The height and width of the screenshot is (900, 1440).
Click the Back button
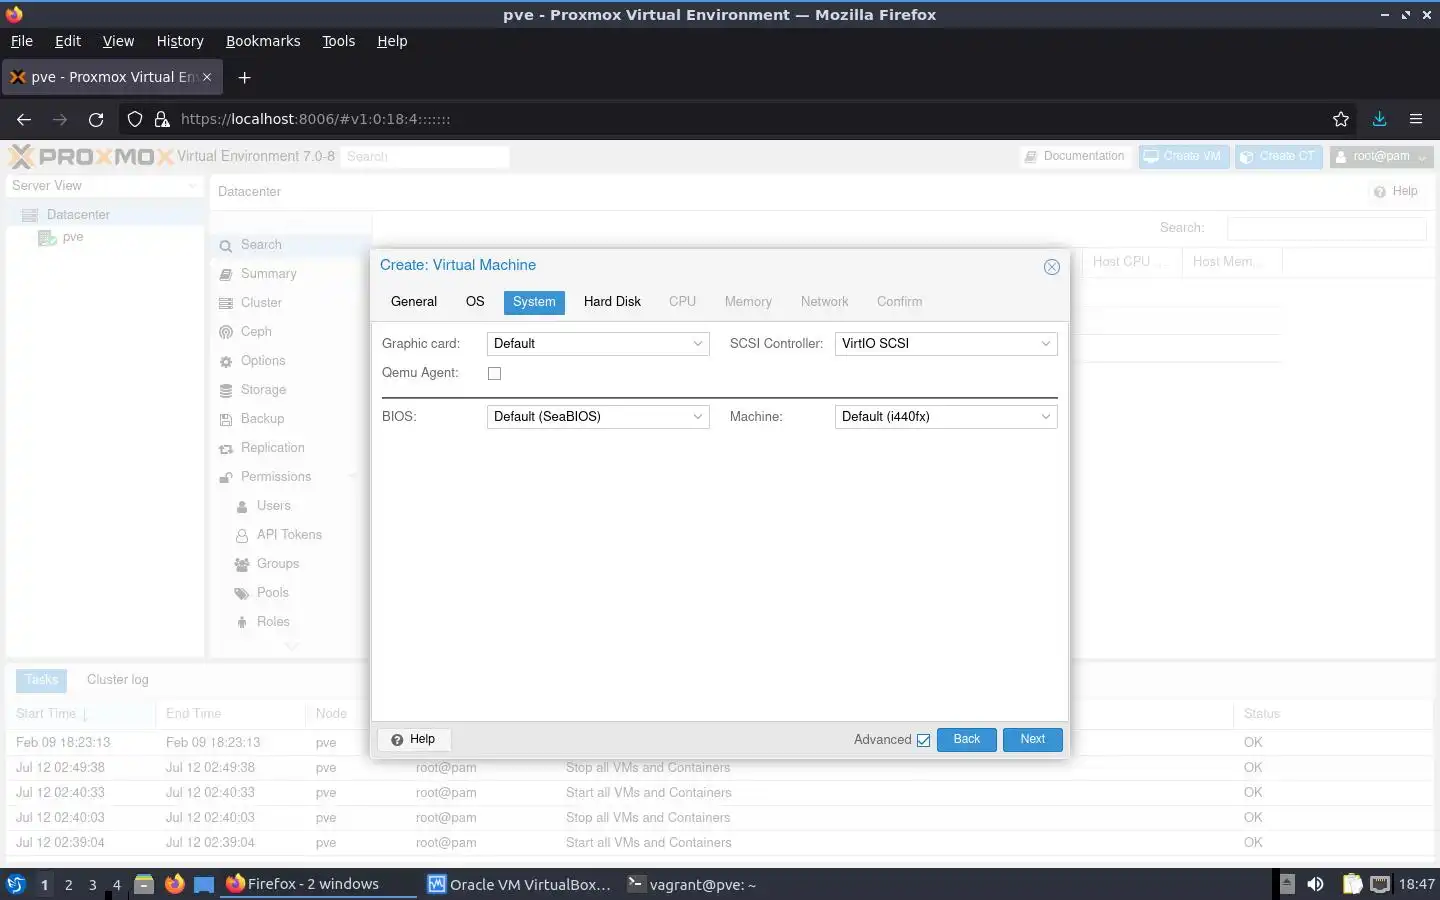[x=967, y=740]
